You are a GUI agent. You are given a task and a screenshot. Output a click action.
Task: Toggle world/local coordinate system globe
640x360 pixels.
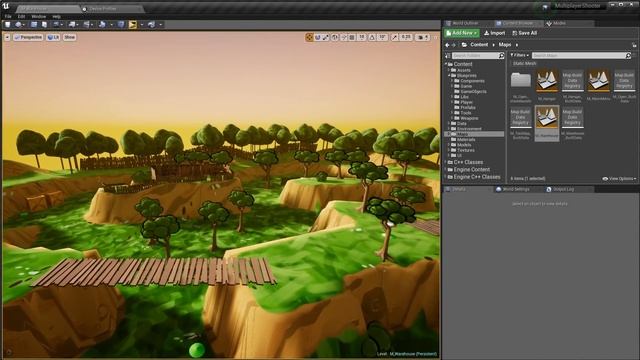click(335, 37)
